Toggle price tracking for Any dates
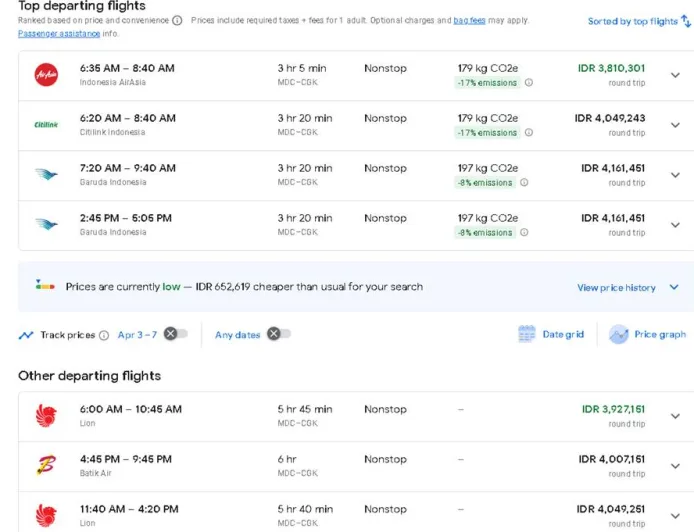 click(x=278, y=334)
